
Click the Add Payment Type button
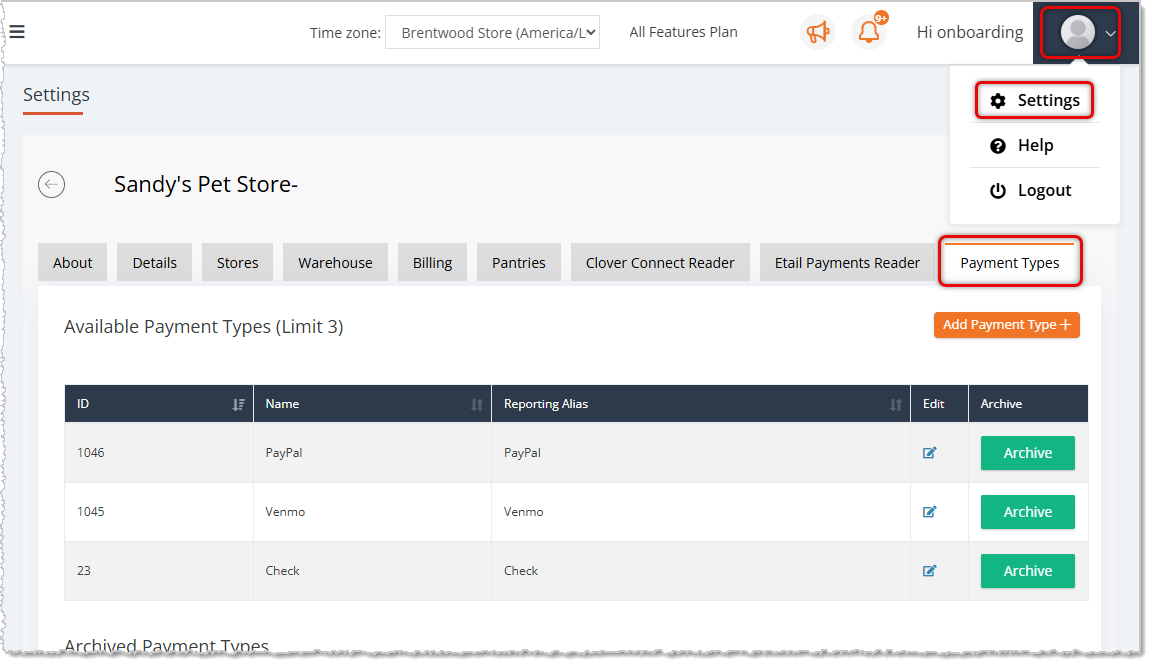click(x=1006, y=325)
